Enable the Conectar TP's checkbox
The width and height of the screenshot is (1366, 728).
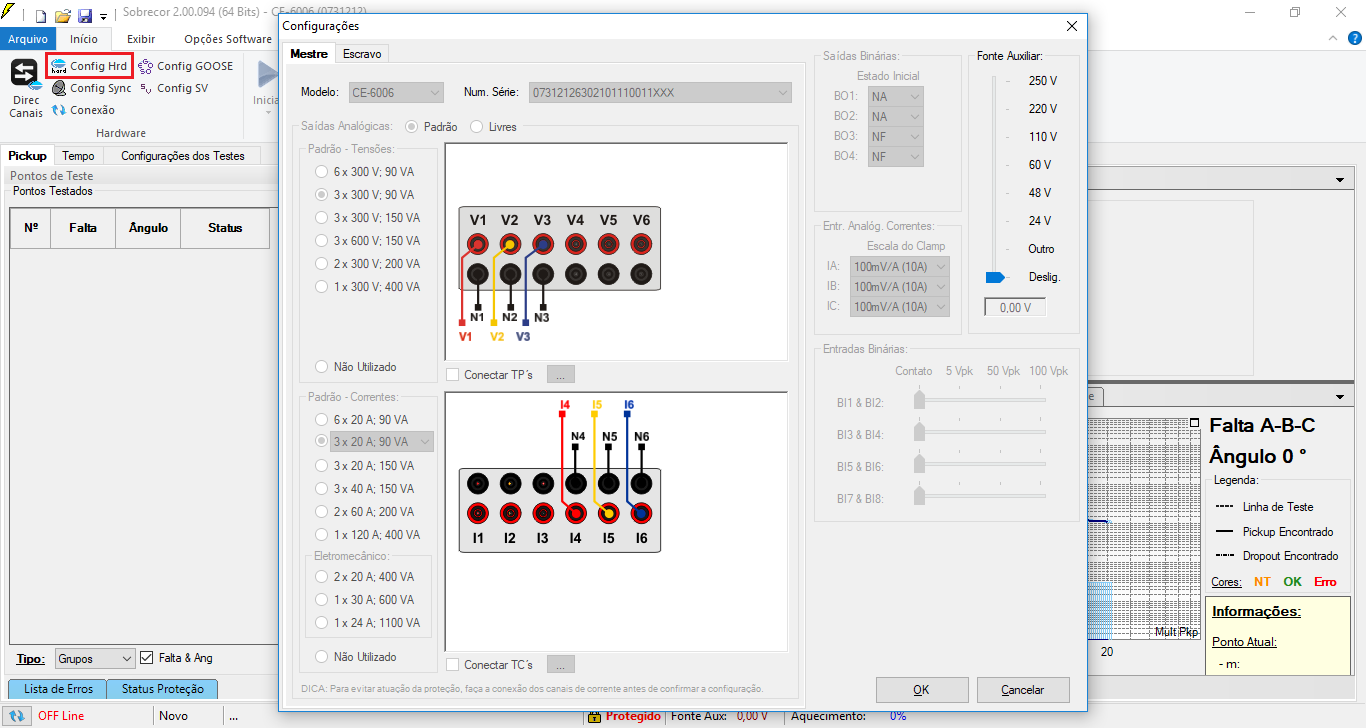click(x=453, y=375)
